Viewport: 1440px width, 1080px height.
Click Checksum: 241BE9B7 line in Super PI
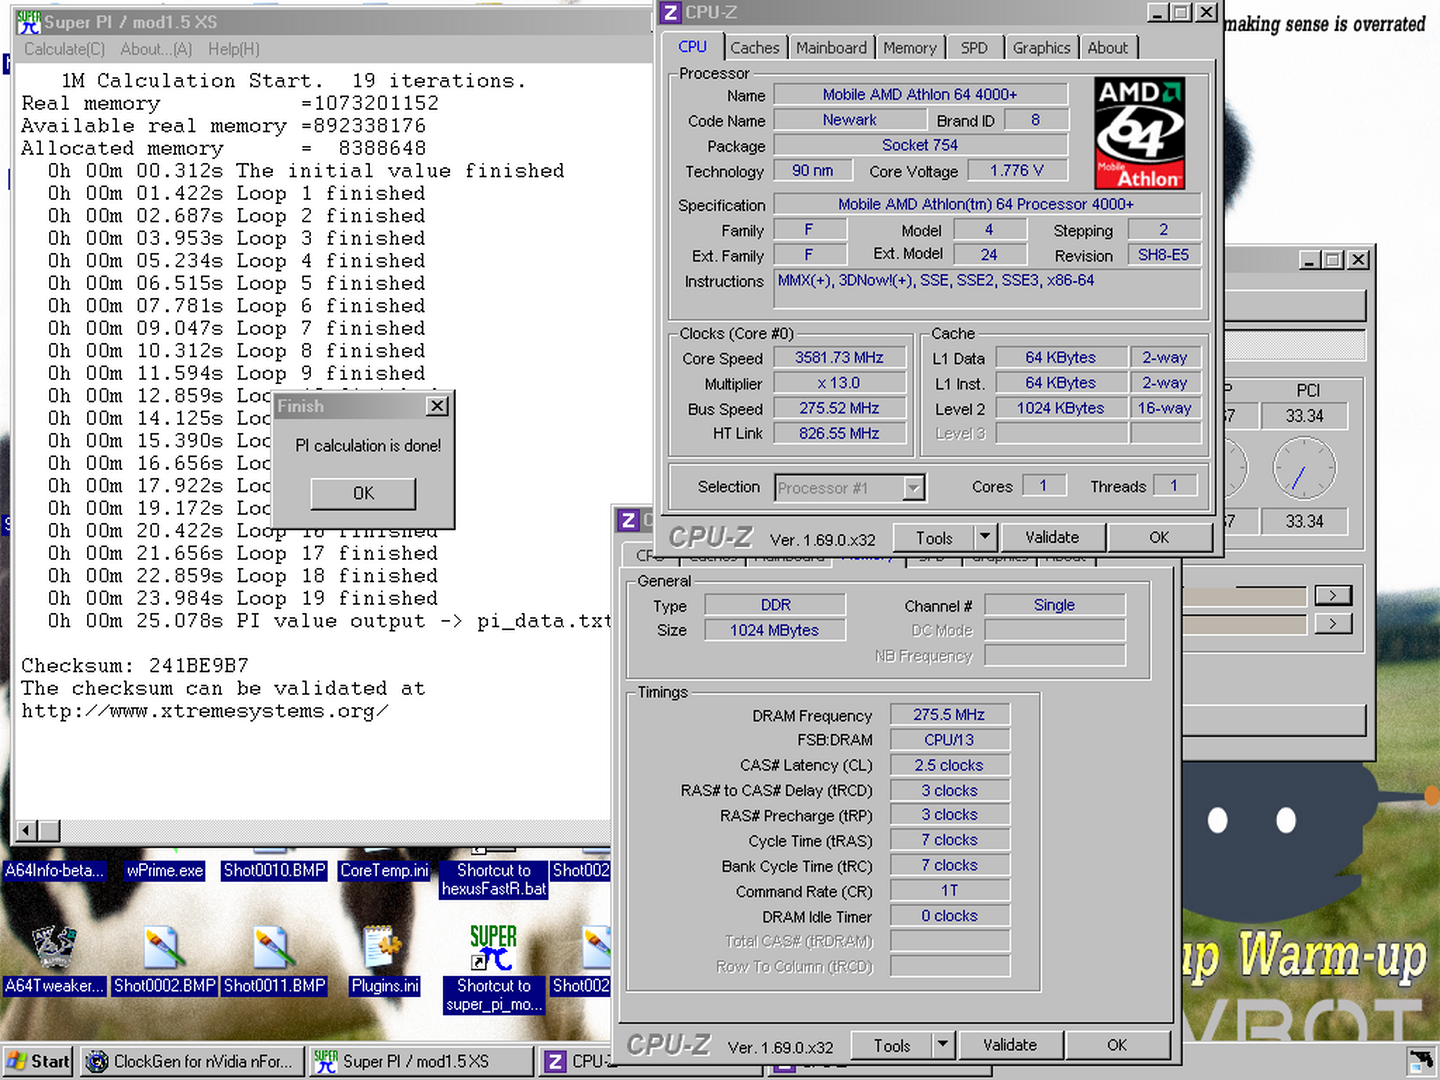click(x=135, y=666)
